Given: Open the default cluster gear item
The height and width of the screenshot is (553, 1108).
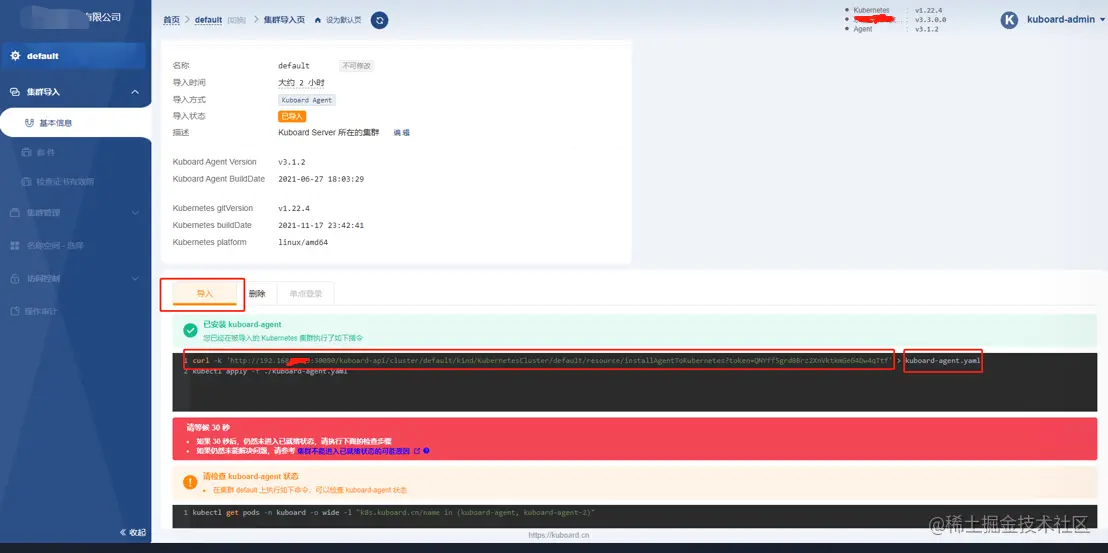Looking at the screenshot, I should (x=73, y=56).
